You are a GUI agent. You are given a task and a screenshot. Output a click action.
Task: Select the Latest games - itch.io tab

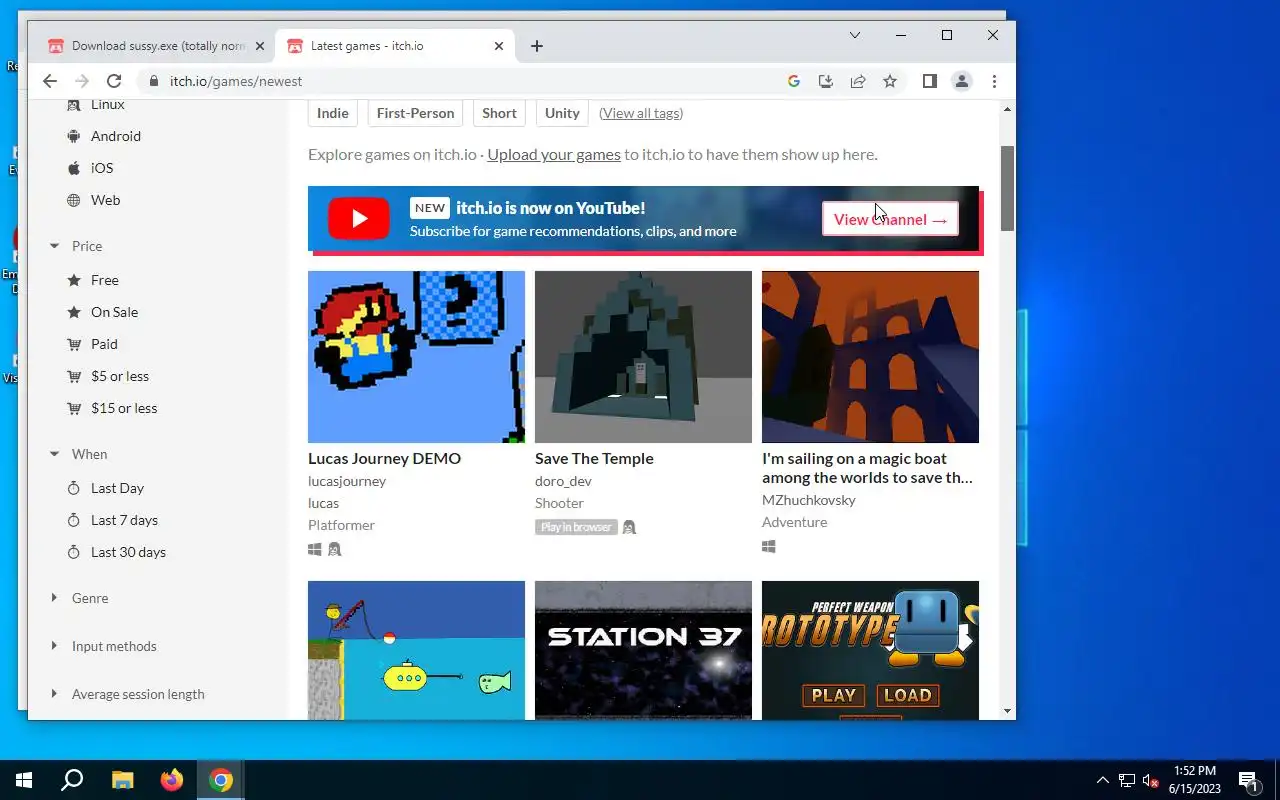click(x=395, y=46)
